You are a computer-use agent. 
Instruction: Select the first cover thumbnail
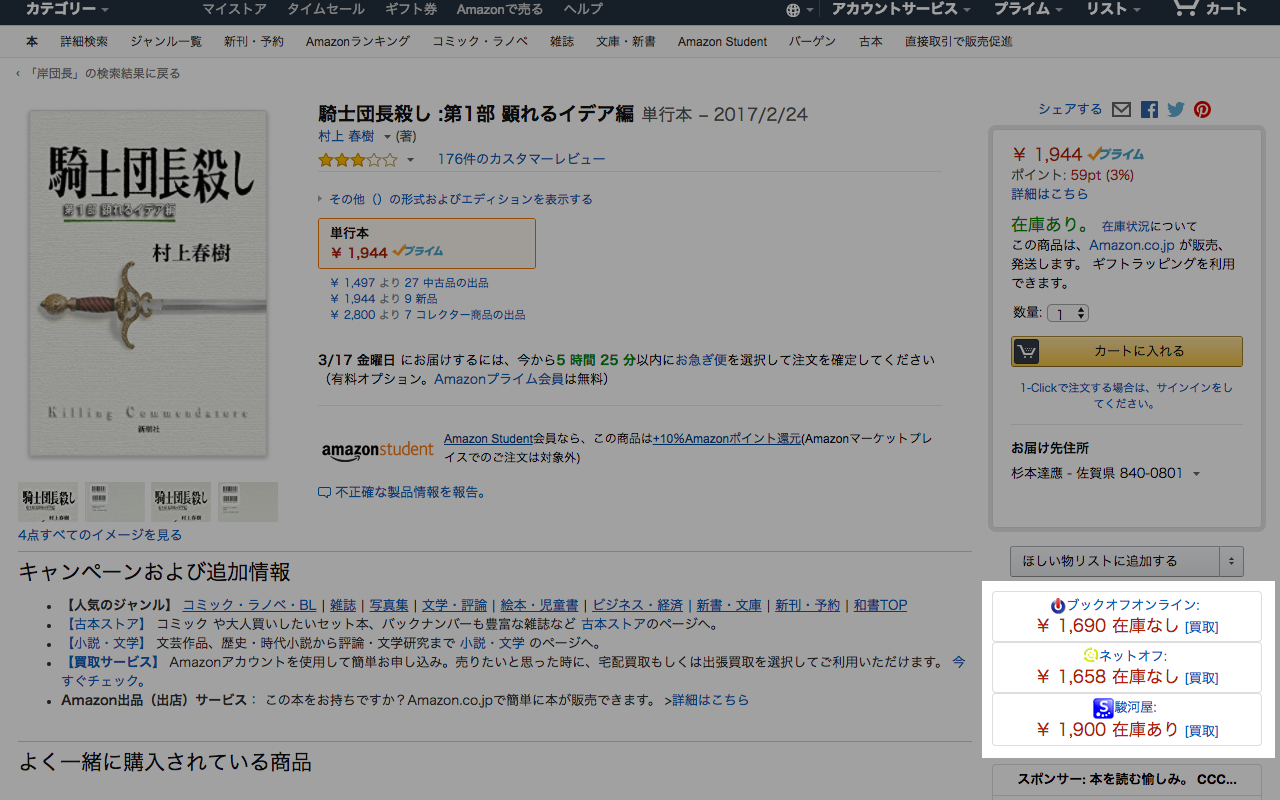(48, 502)
